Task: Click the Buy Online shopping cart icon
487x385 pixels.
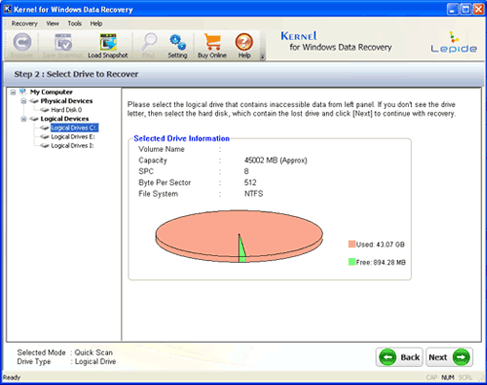Action: click(x=212, y=42)
